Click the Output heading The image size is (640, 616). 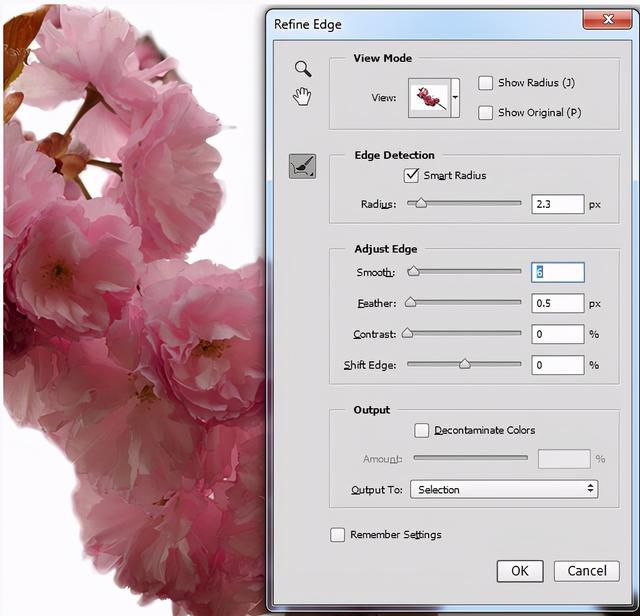[371, 410]
